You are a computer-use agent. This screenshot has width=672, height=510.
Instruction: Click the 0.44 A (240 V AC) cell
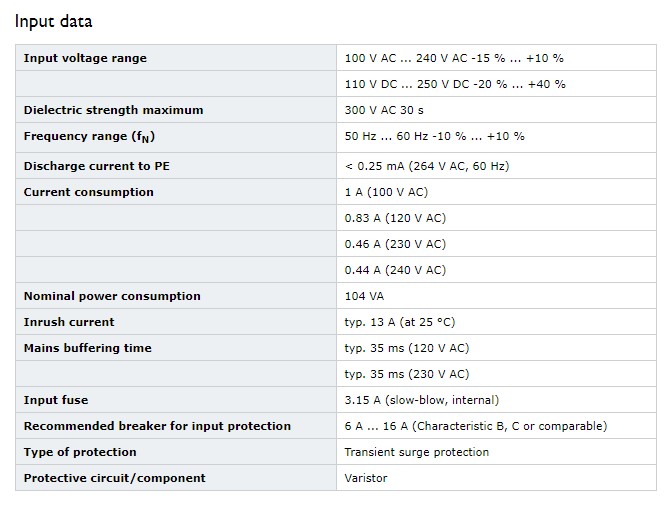click(x=395, y=270)
